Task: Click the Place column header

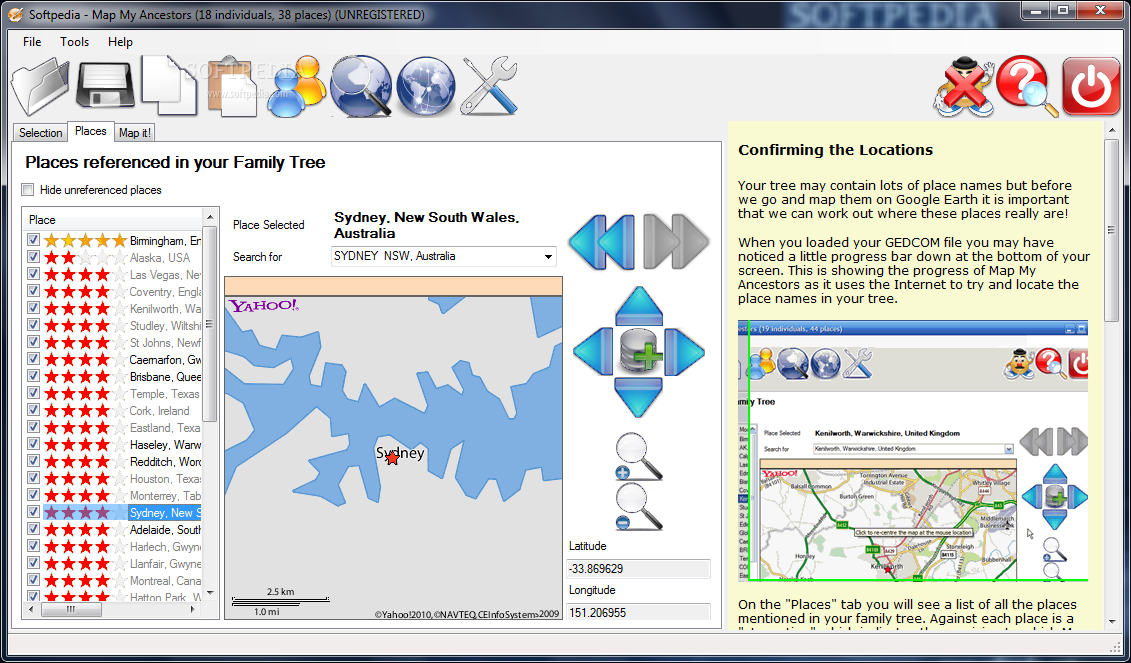Action: [x=113, y=220]
